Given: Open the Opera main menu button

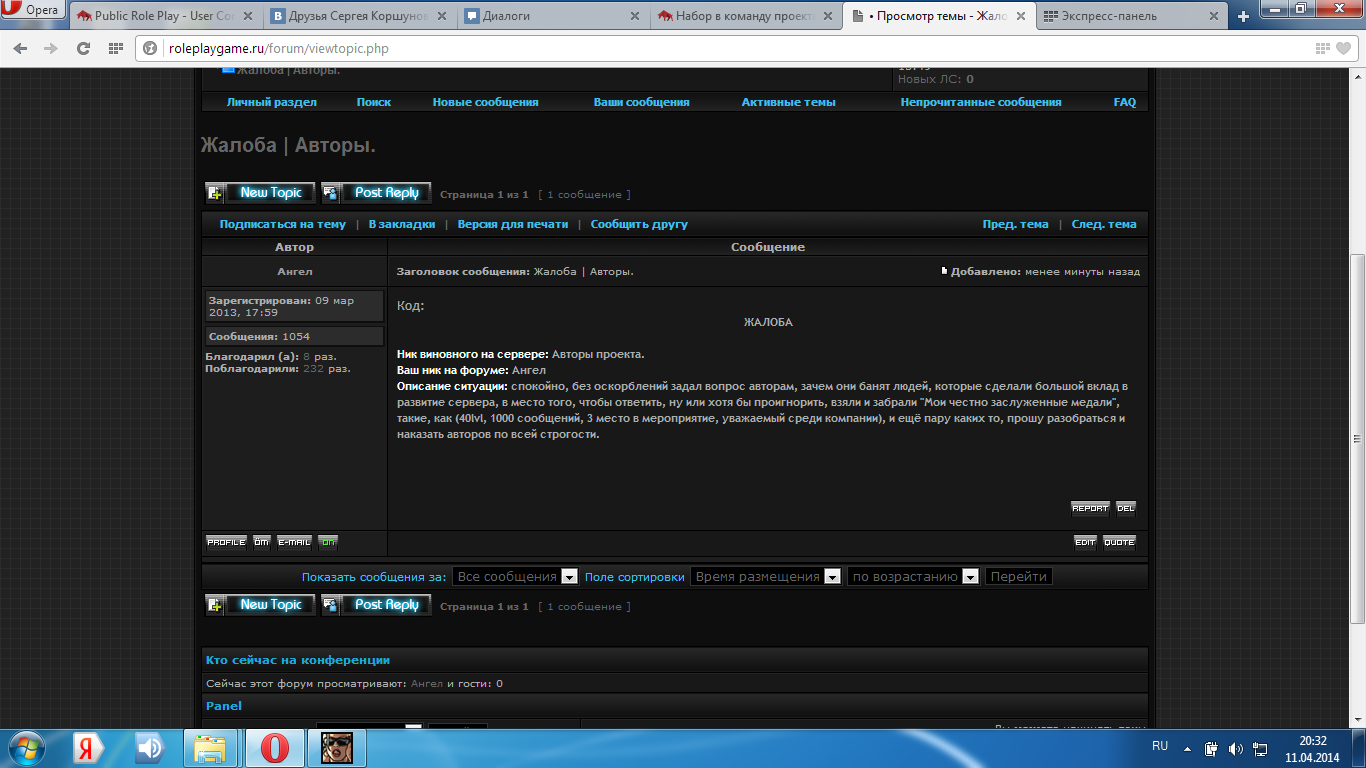Looking at the screenshot, I should [x=33, y=11].
